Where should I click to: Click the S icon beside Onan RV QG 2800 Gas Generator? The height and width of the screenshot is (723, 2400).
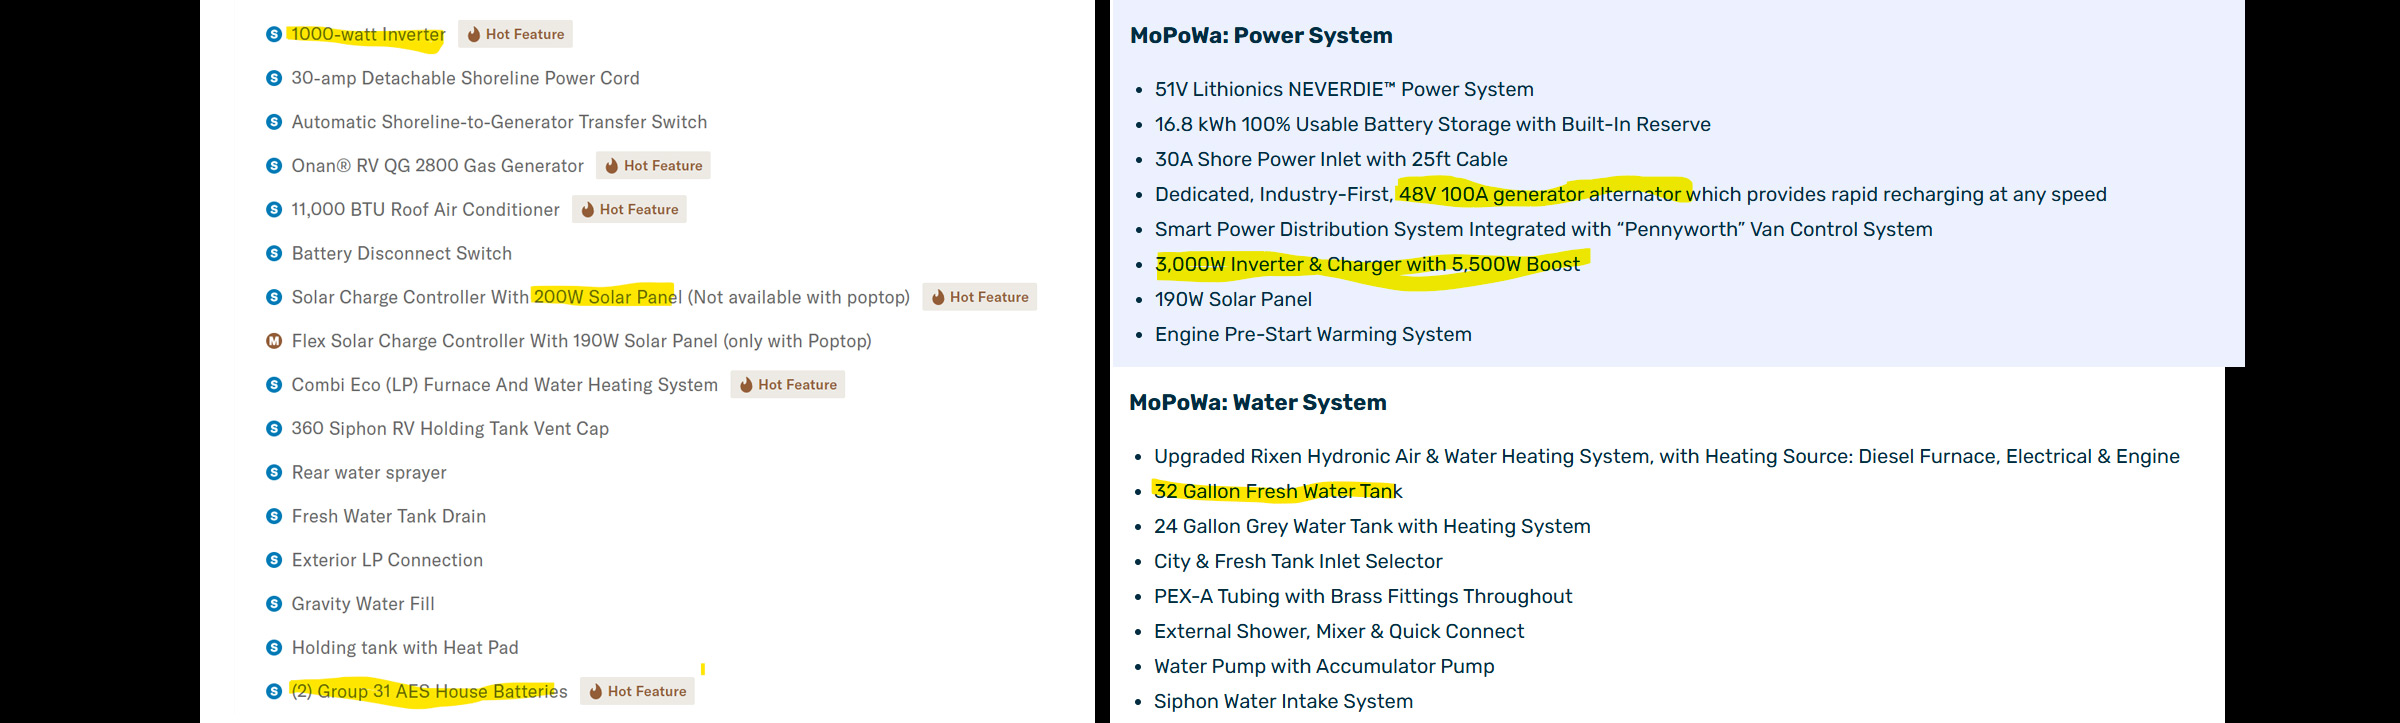pos(274,166)
